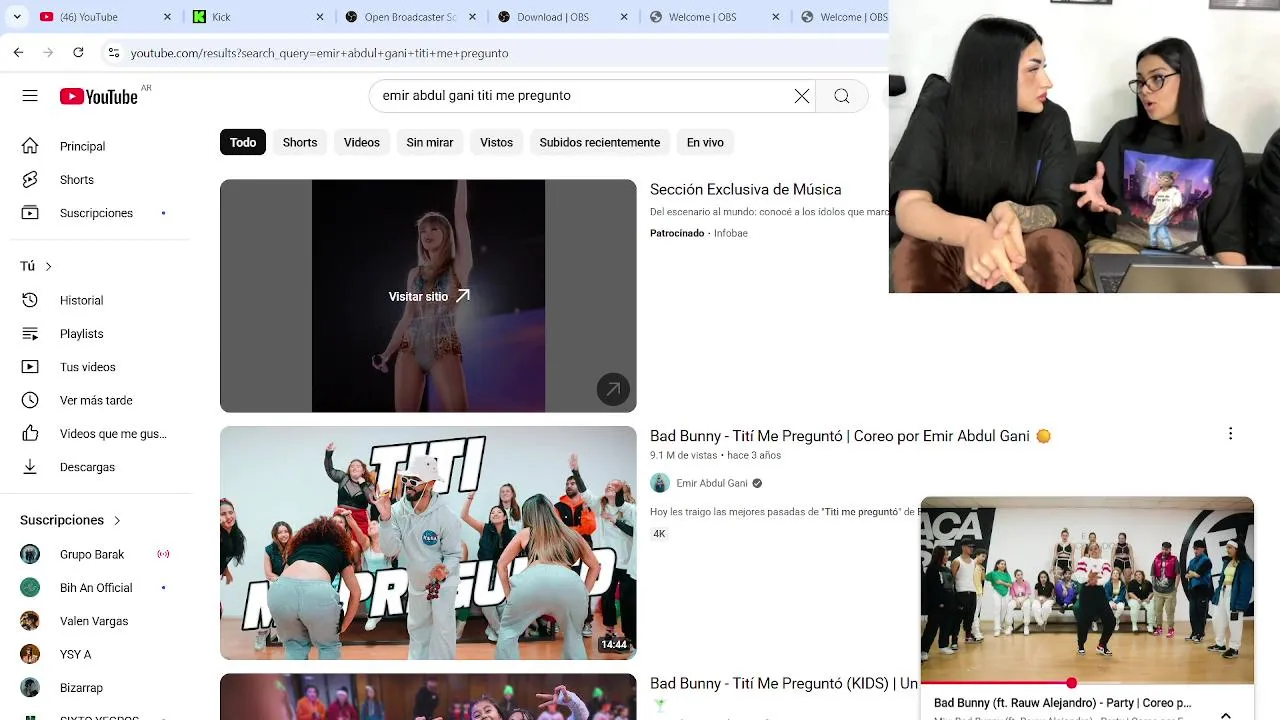
Task: Click the Taylor Swift ad thumbnail
Action: pyautogui.click(x=428, y=296)
